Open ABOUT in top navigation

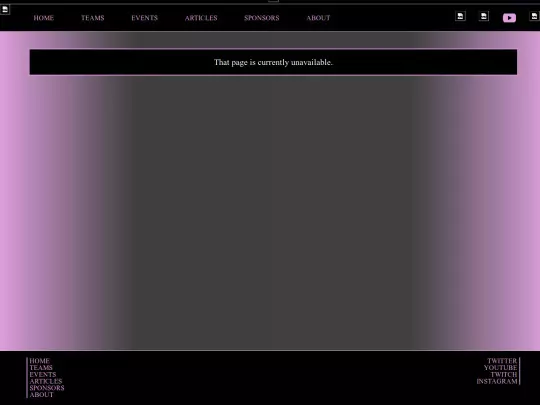318,18
